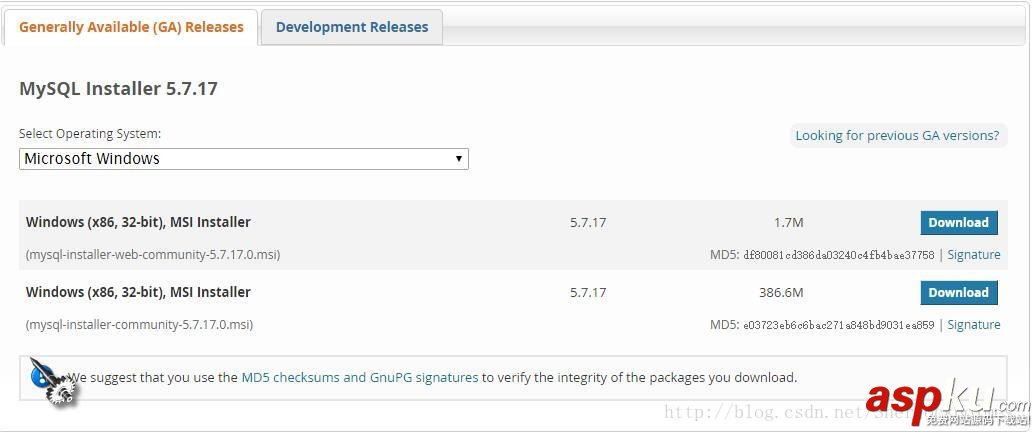The height and width of the screenshot is (432, 1036).
Task: Switch to the Development Releases tab
Action: 351,27
